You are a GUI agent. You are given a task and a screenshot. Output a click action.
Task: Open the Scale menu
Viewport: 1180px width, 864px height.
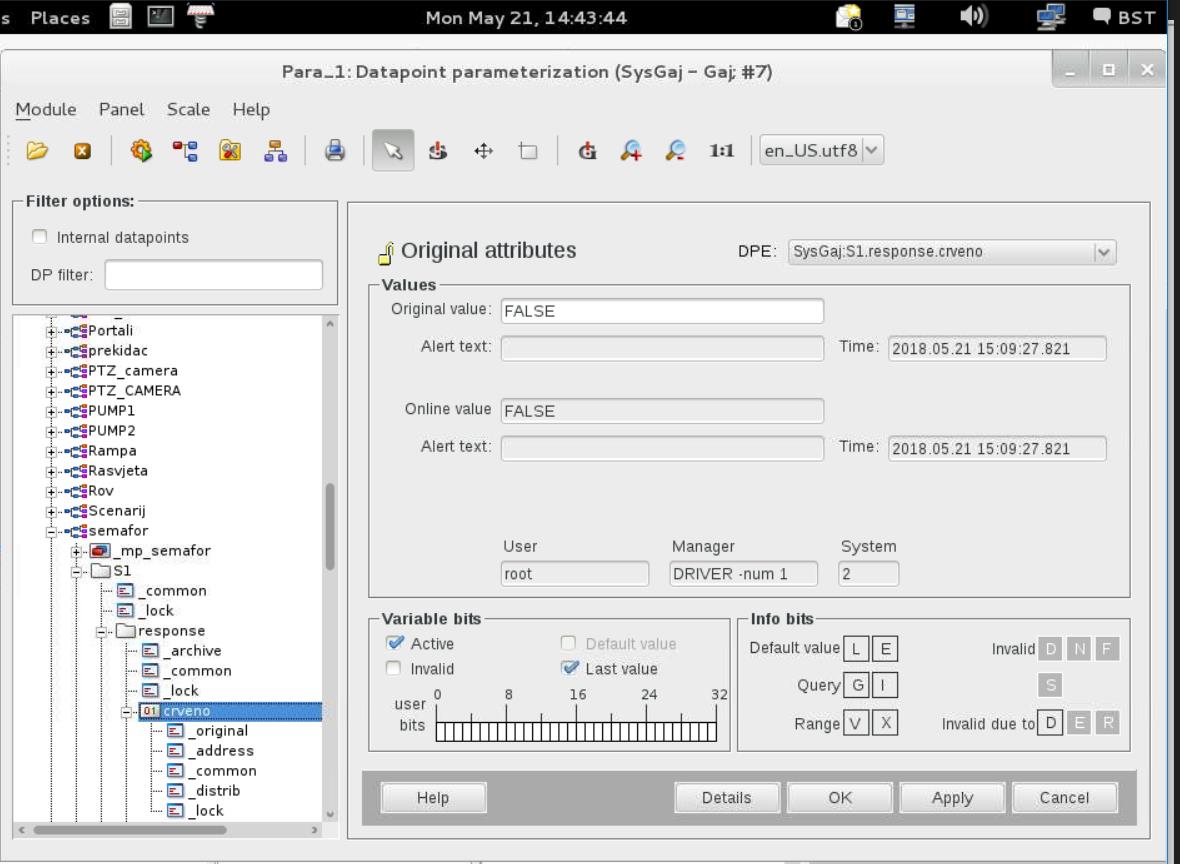pyautogui.click(x=188, y=109)
